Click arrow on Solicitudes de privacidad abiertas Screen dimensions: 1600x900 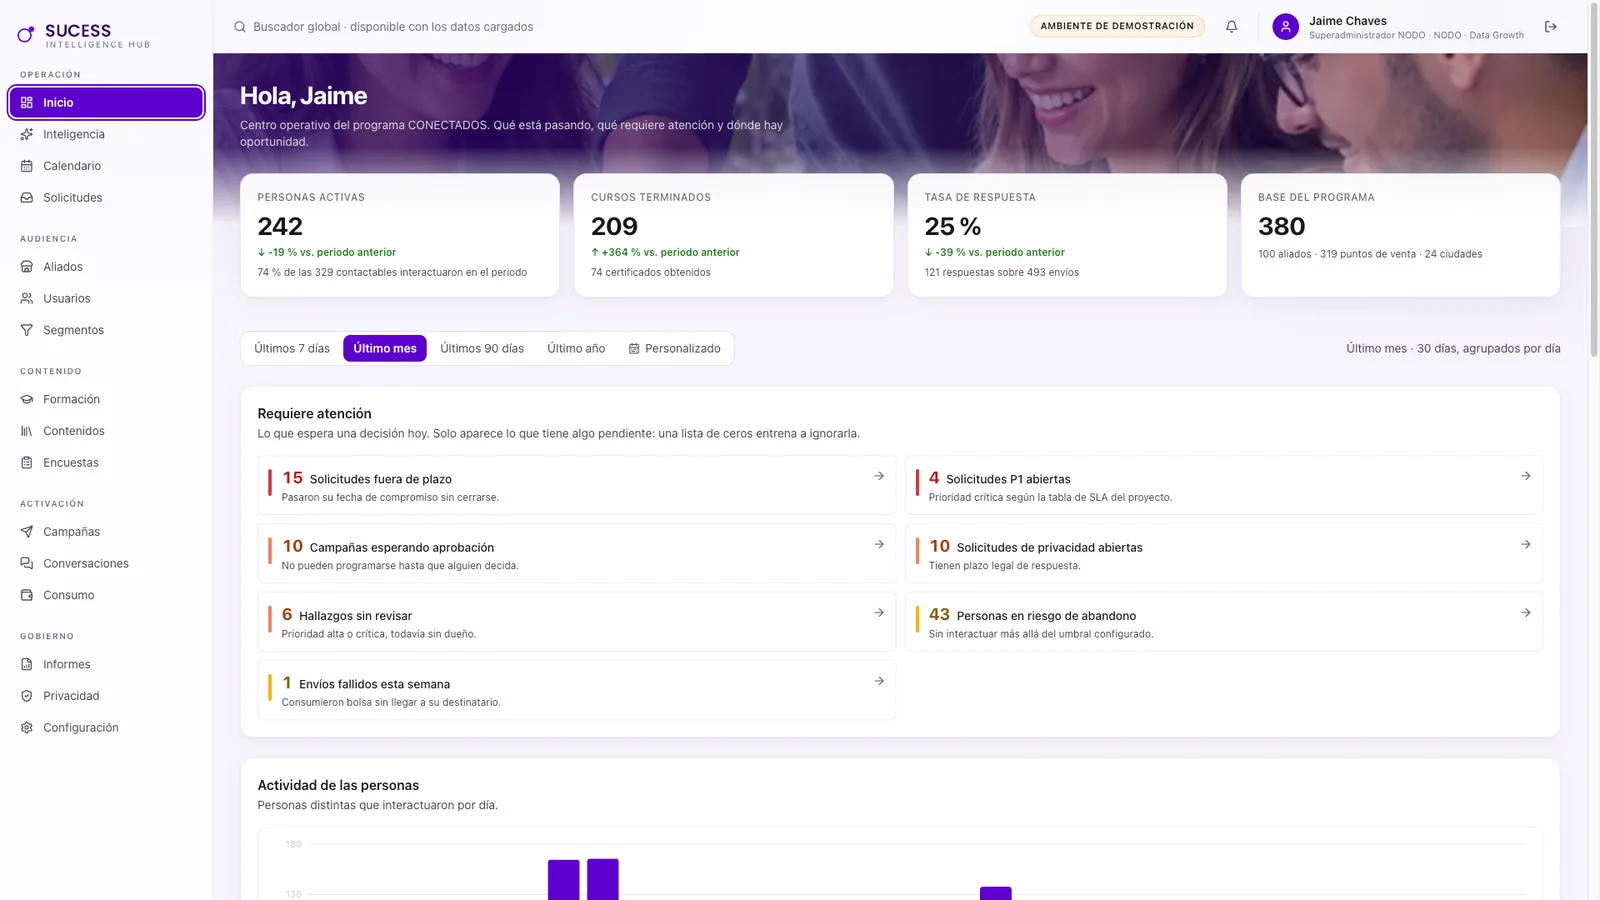(x=1526, y=544)
